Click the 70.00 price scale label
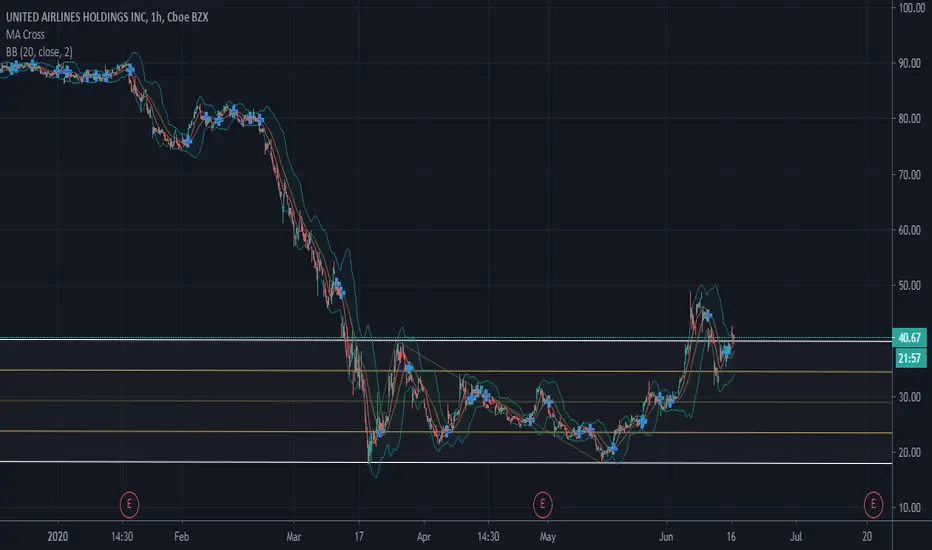This screenshot has height=550, width=932. click(909, 174)
